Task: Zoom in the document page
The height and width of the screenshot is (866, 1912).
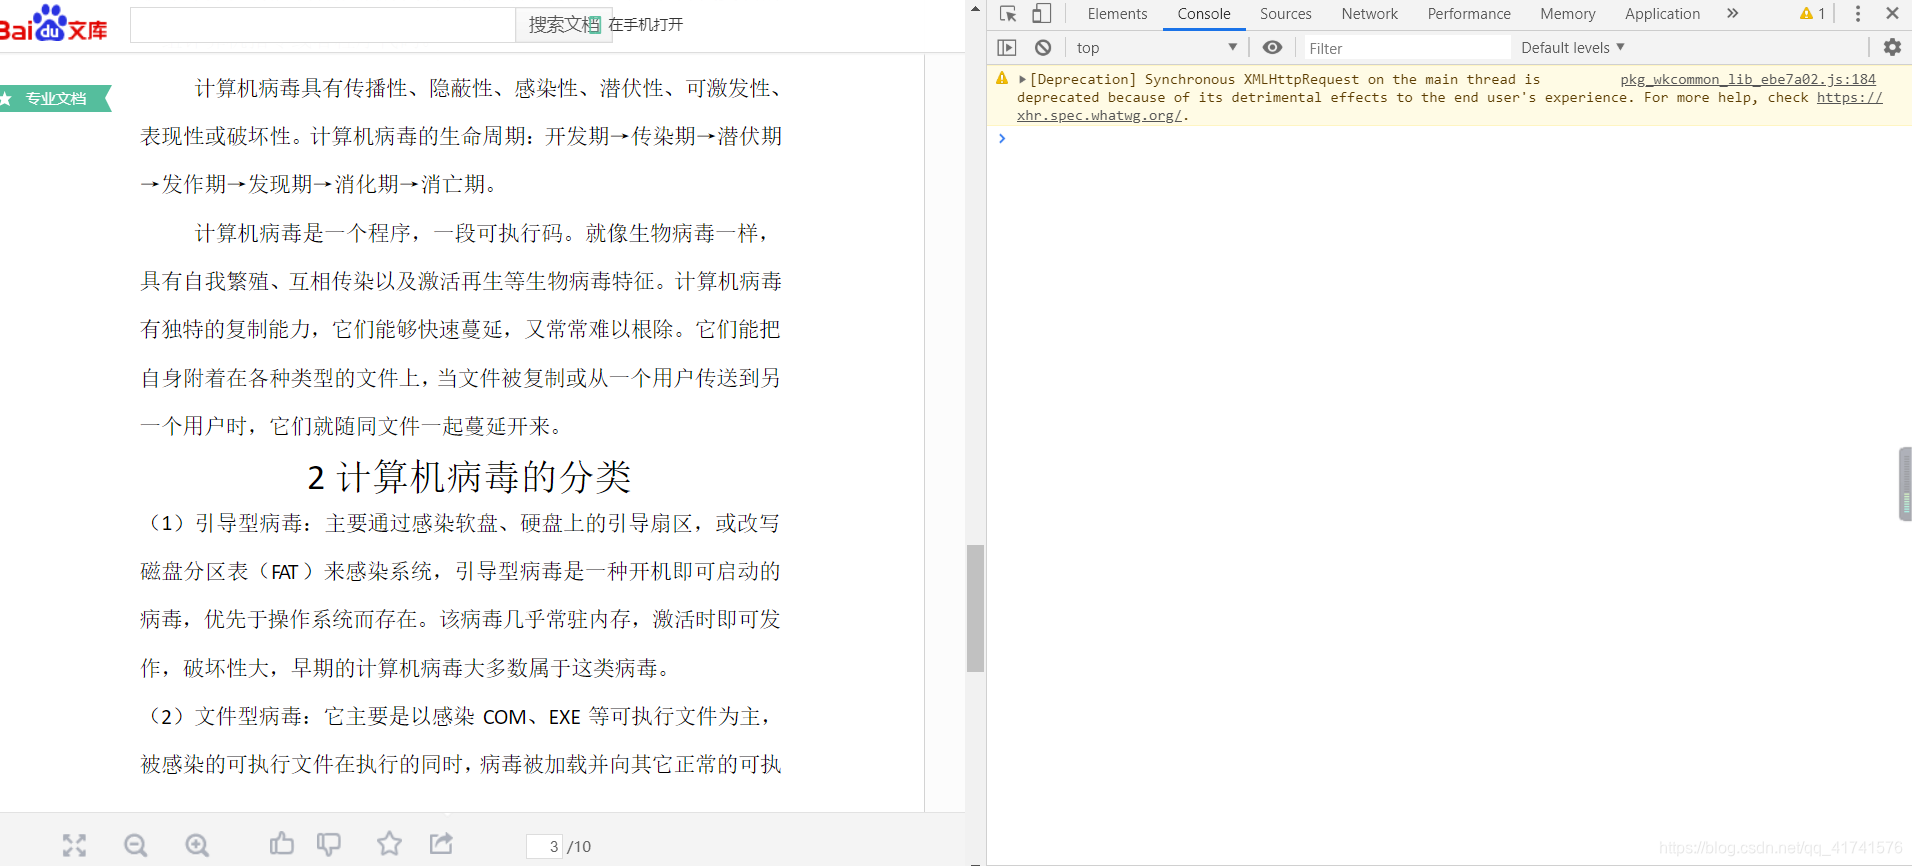Action: click(198, 846)
